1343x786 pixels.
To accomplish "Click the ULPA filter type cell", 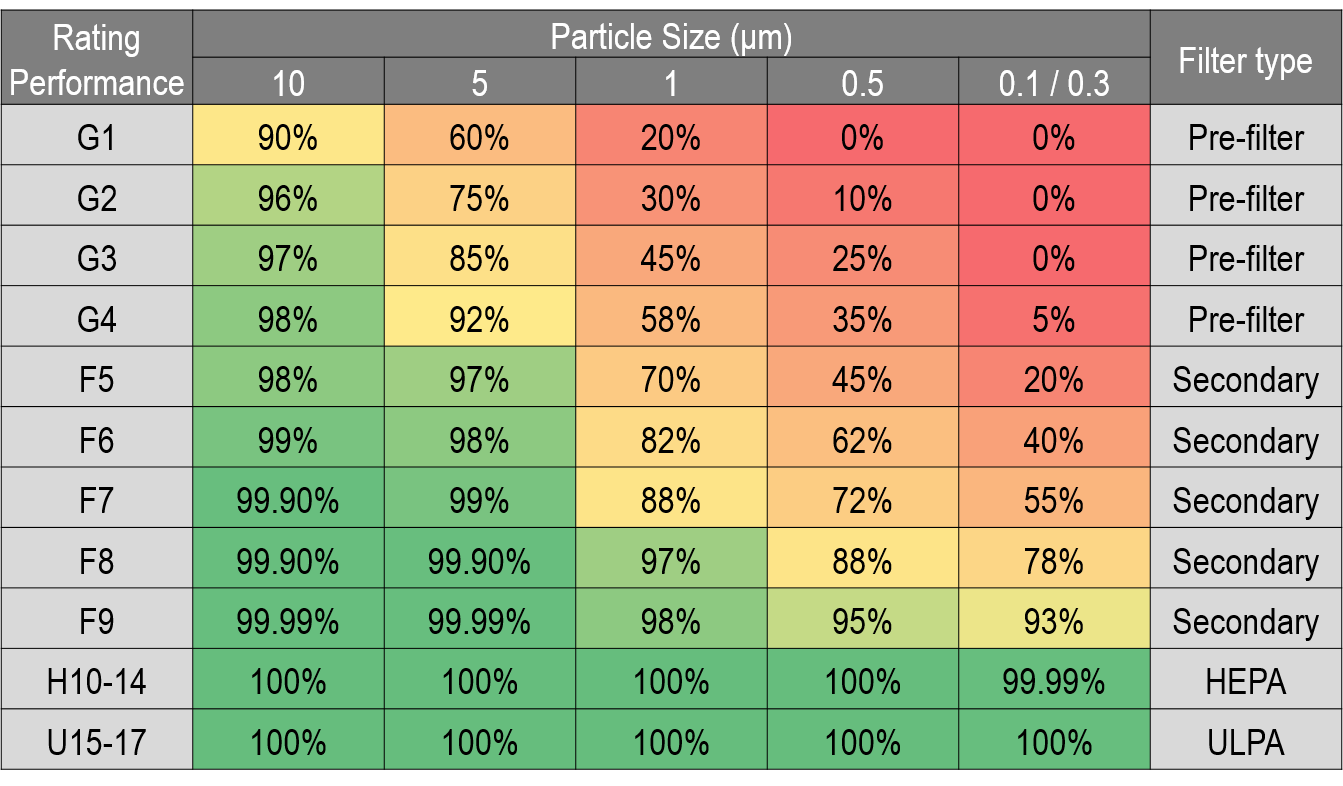I will click(x=1245, y=743).
